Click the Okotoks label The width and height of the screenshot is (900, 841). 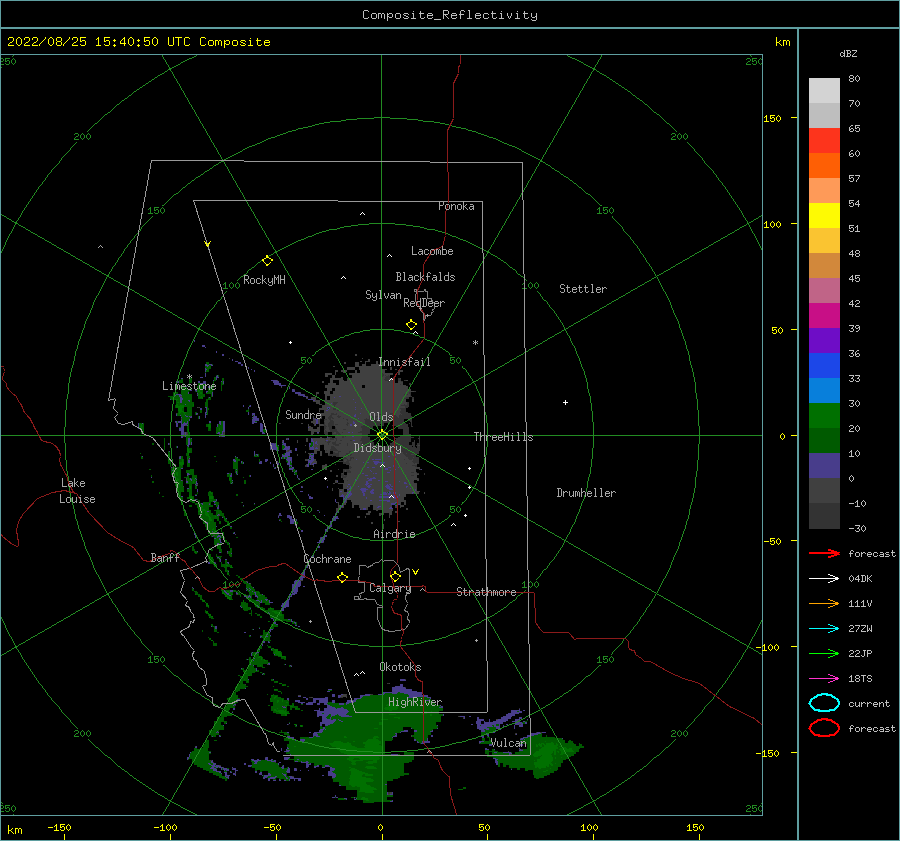pyautogui.click(x=400, y=667)
